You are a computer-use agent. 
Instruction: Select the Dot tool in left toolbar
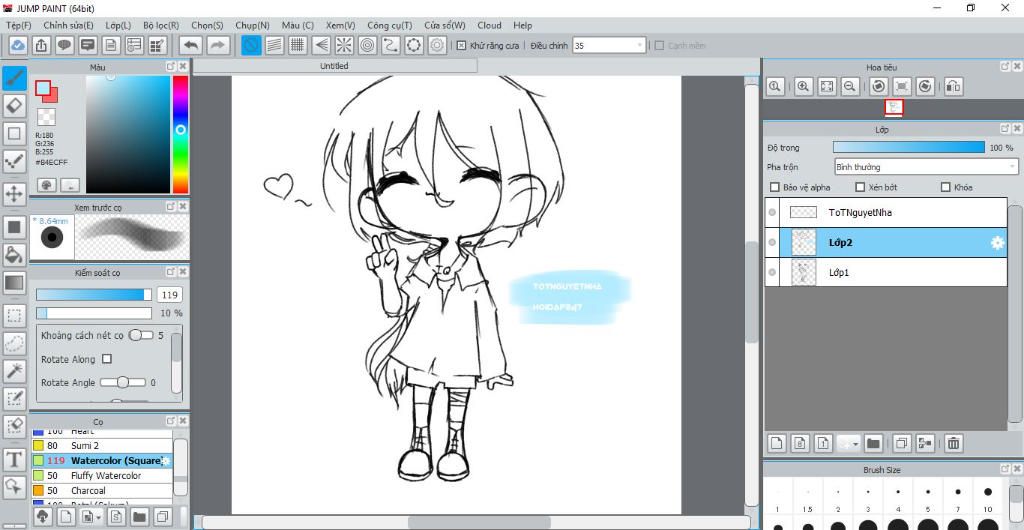click(x=14, y=160)
